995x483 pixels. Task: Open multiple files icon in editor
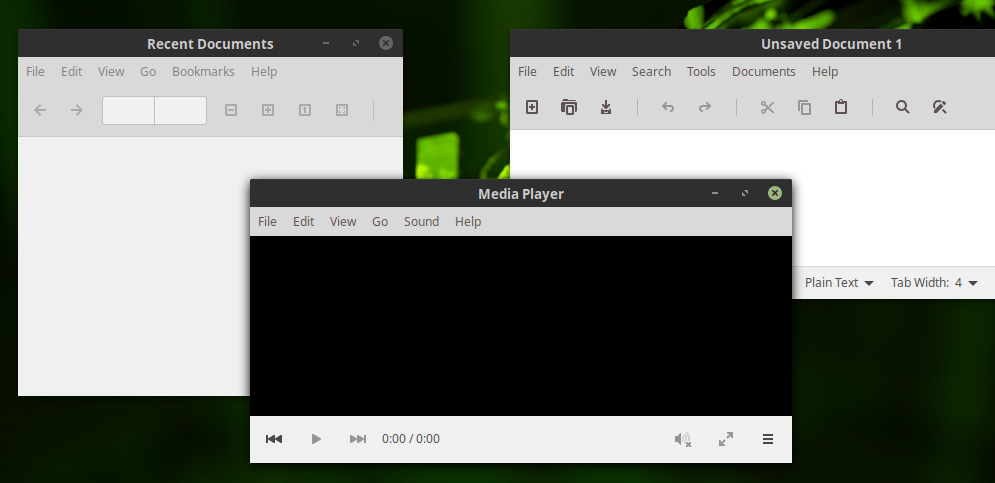click(569, 107)
